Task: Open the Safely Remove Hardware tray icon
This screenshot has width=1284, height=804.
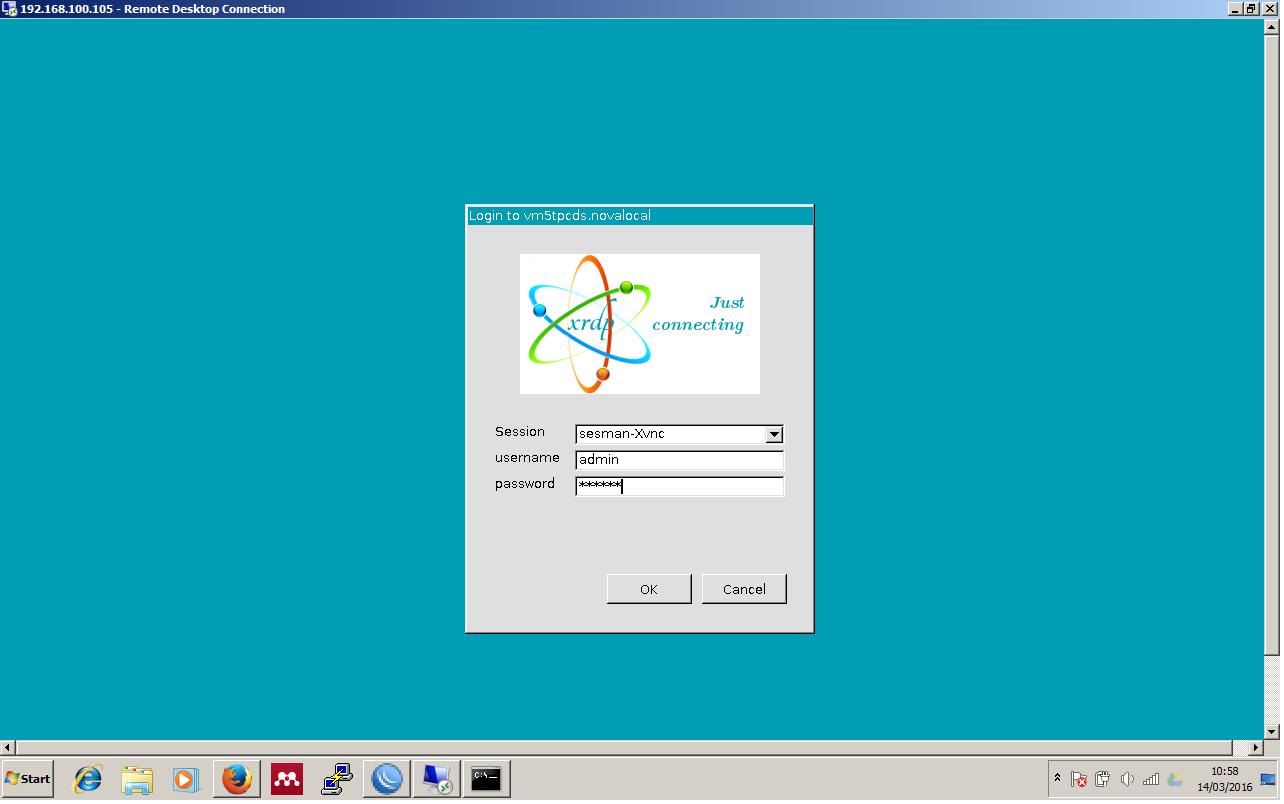Action: (x=1103, y=778)
